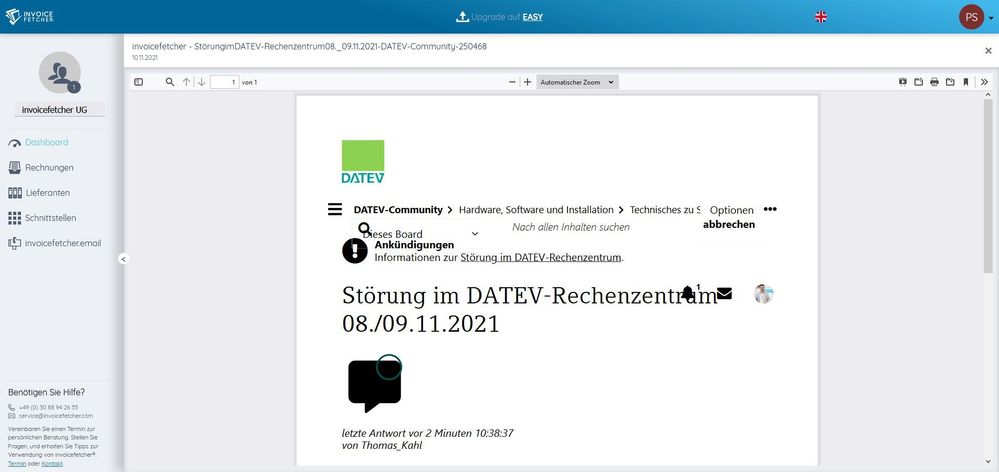The image size is (999, 472).
Task: Print the document
Action: tap(934, 82)
